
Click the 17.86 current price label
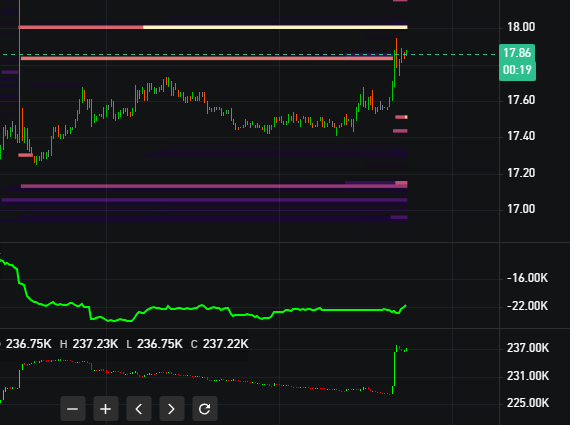pos(517,53)
